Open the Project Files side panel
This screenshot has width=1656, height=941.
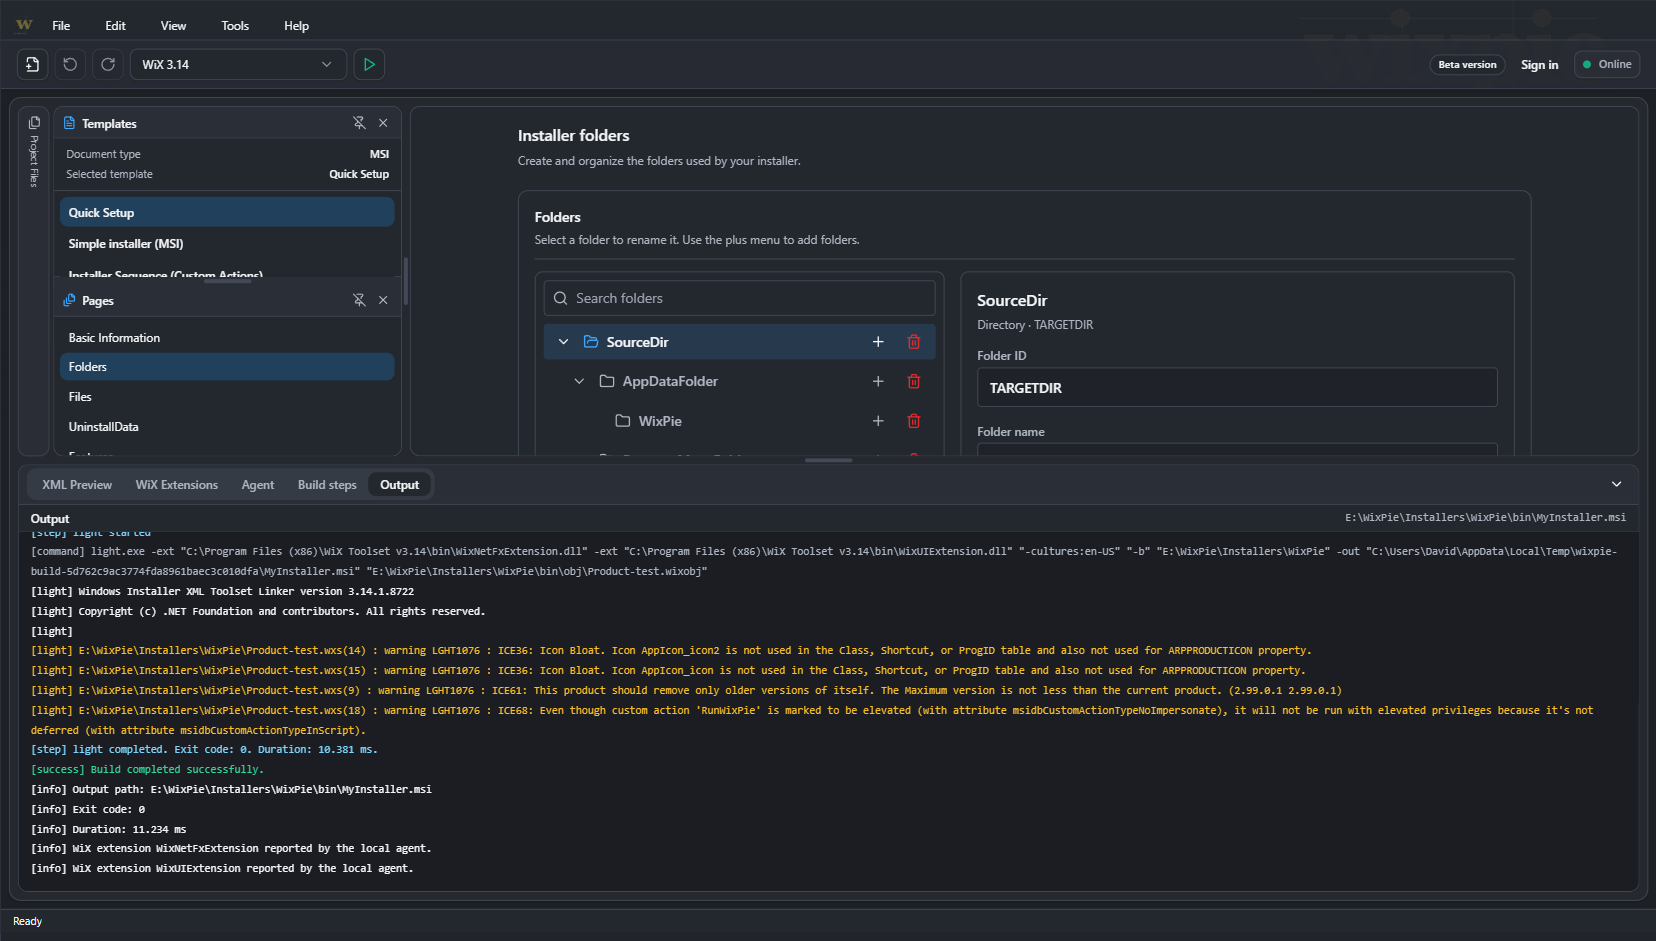click(x=34, y=150)
